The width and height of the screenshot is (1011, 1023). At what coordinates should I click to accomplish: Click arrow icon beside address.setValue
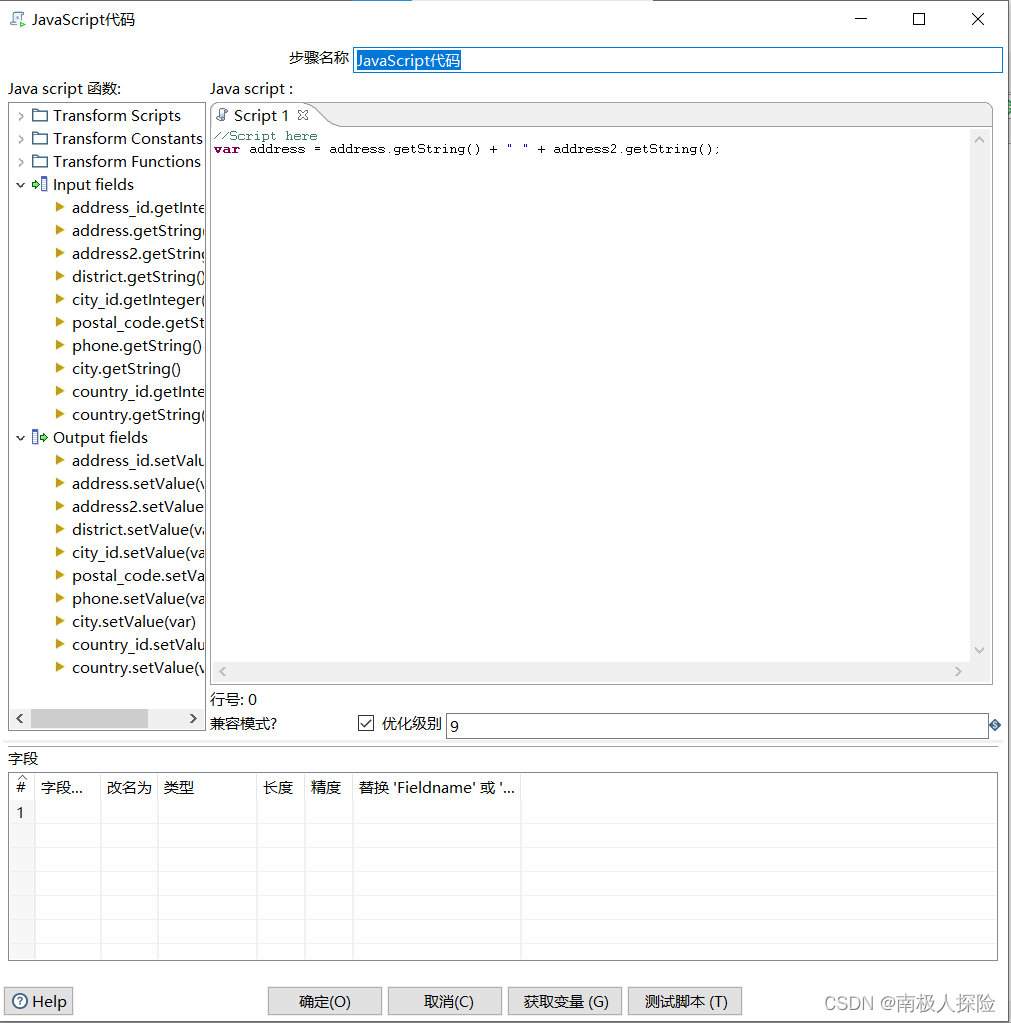(x=60, y=483)
